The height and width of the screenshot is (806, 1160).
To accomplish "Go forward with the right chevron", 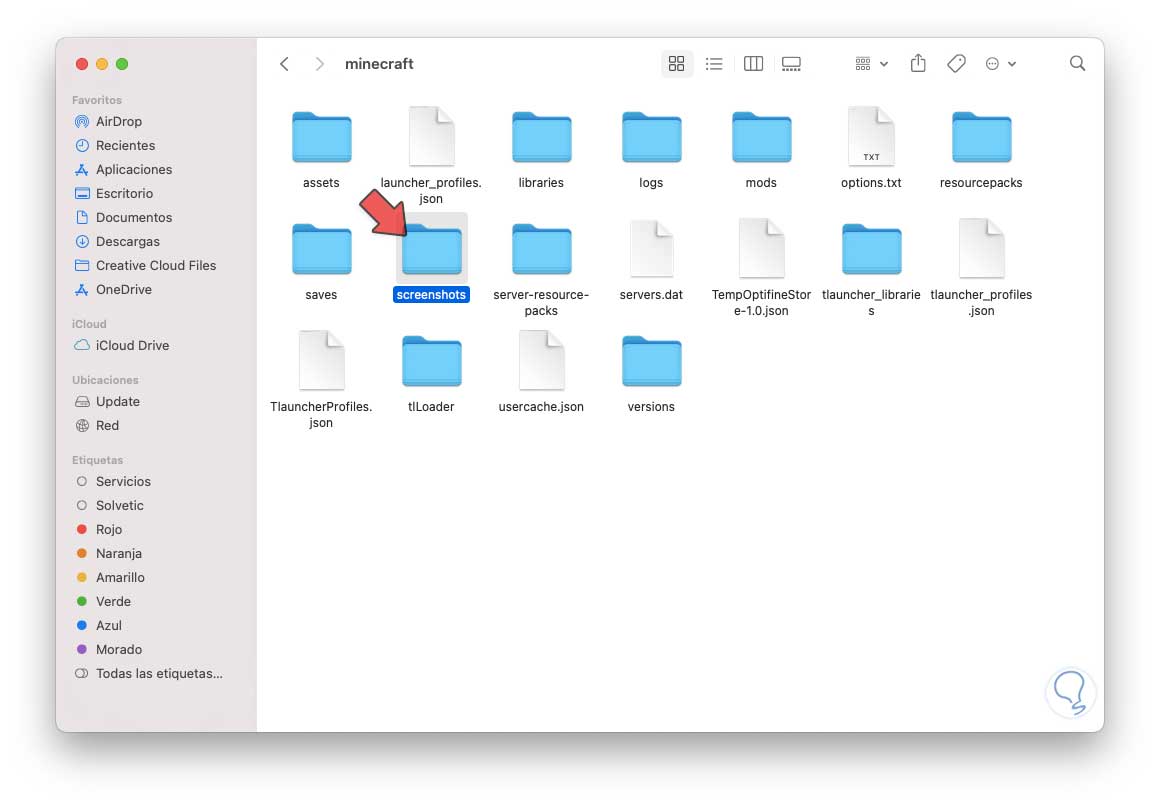I will point(320,64).
